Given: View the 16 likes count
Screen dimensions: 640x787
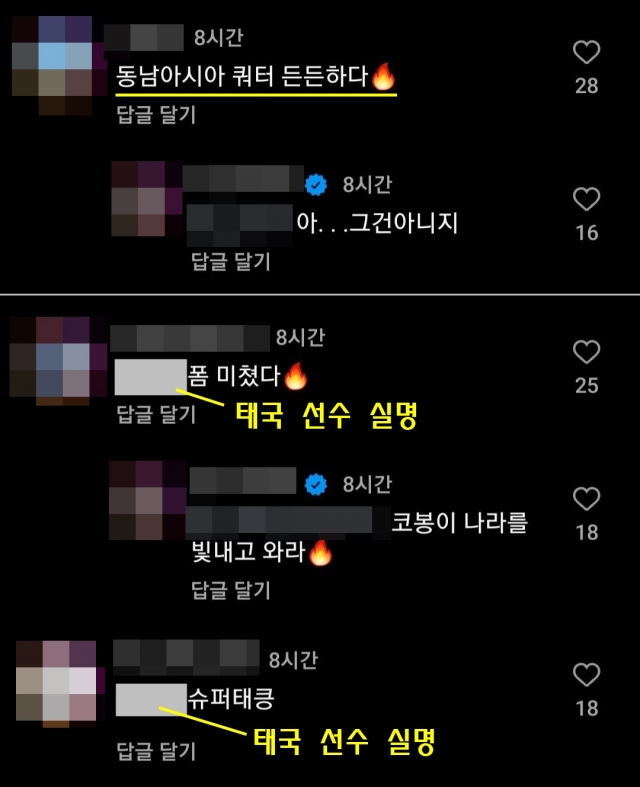Looking at the screenshot, I should (x=586, y=233).
